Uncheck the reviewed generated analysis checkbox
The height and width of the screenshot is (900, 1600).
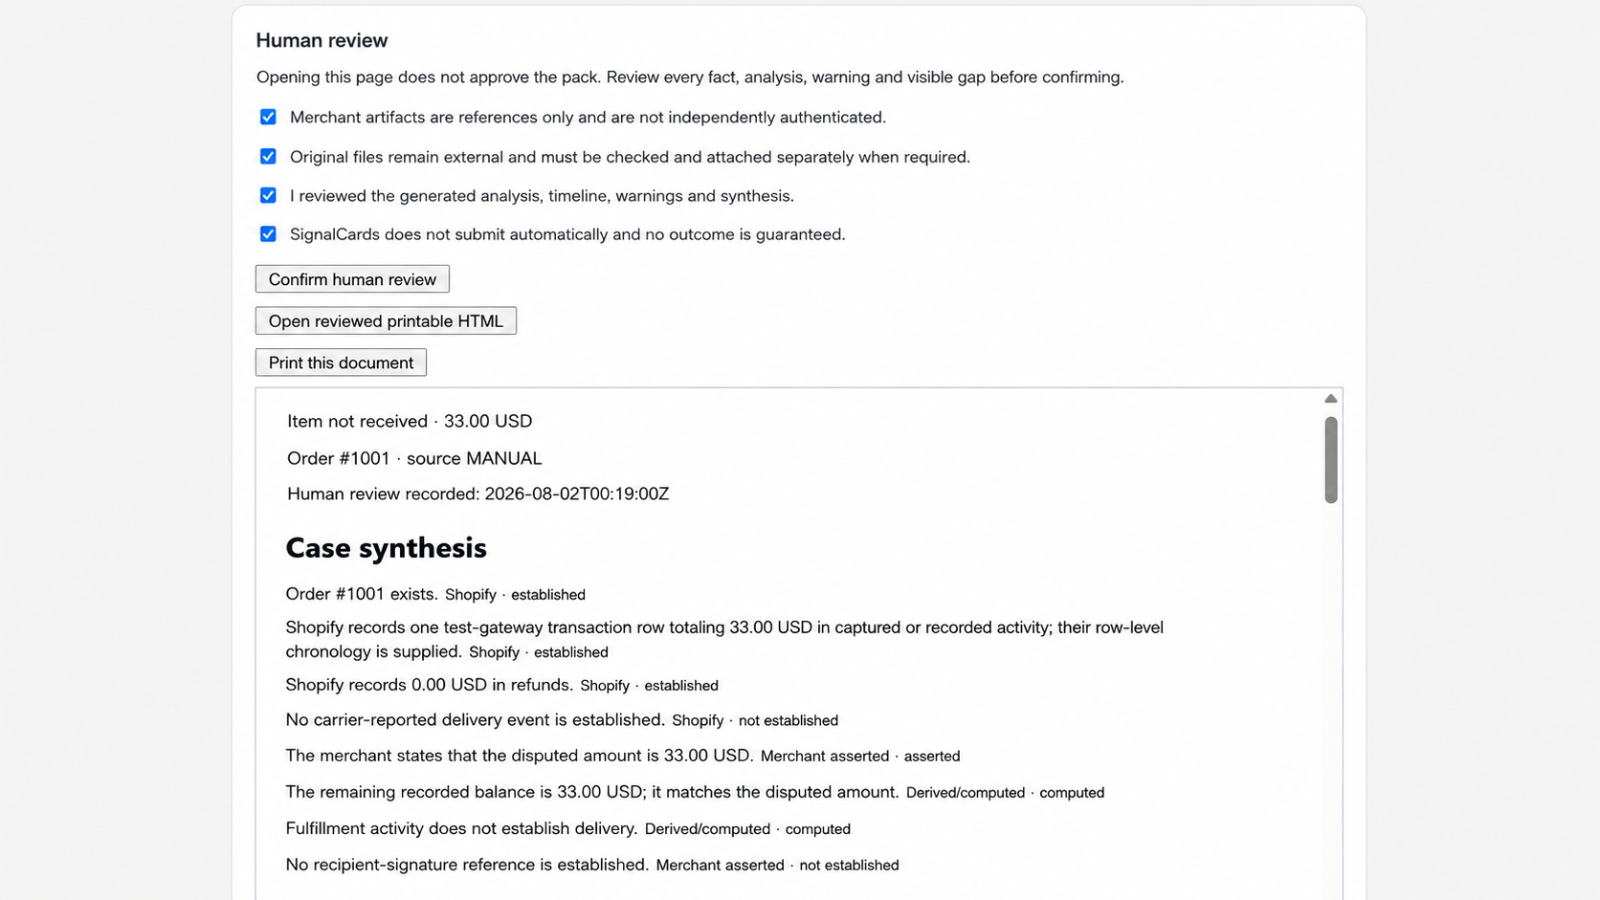[268, 195]
